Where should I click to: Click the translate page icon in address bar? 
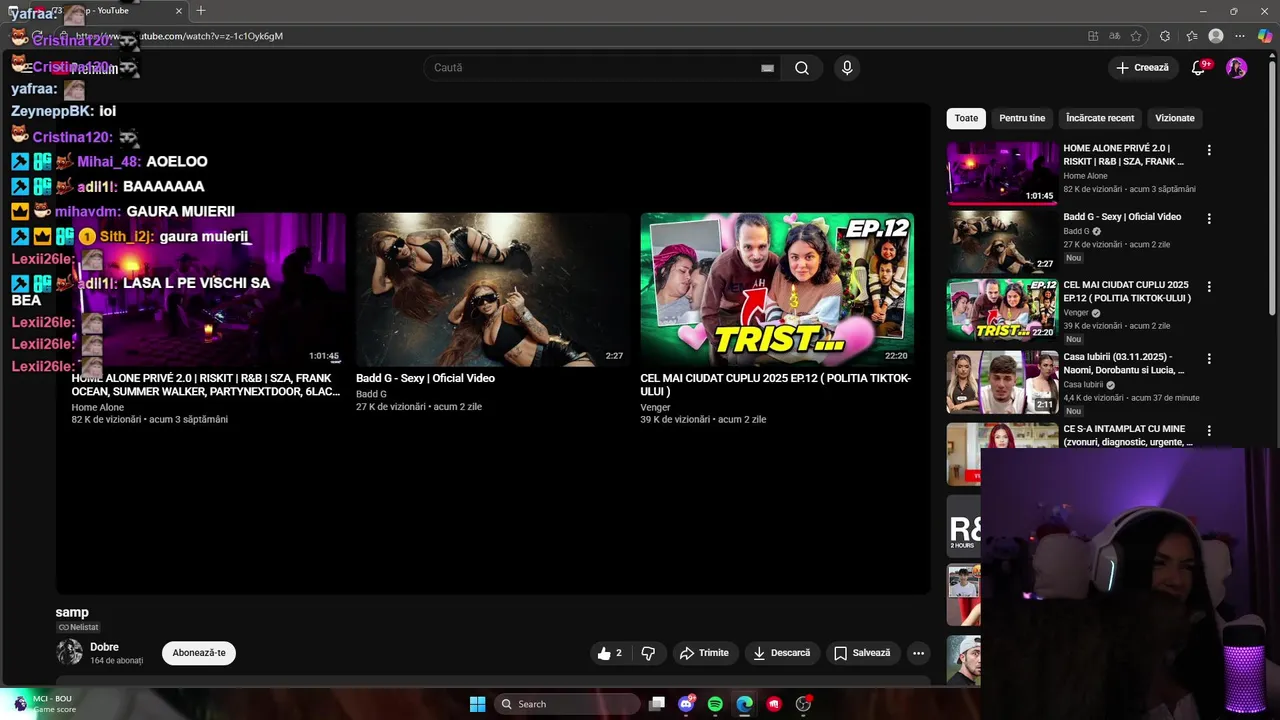click(x=1115, y=36)
